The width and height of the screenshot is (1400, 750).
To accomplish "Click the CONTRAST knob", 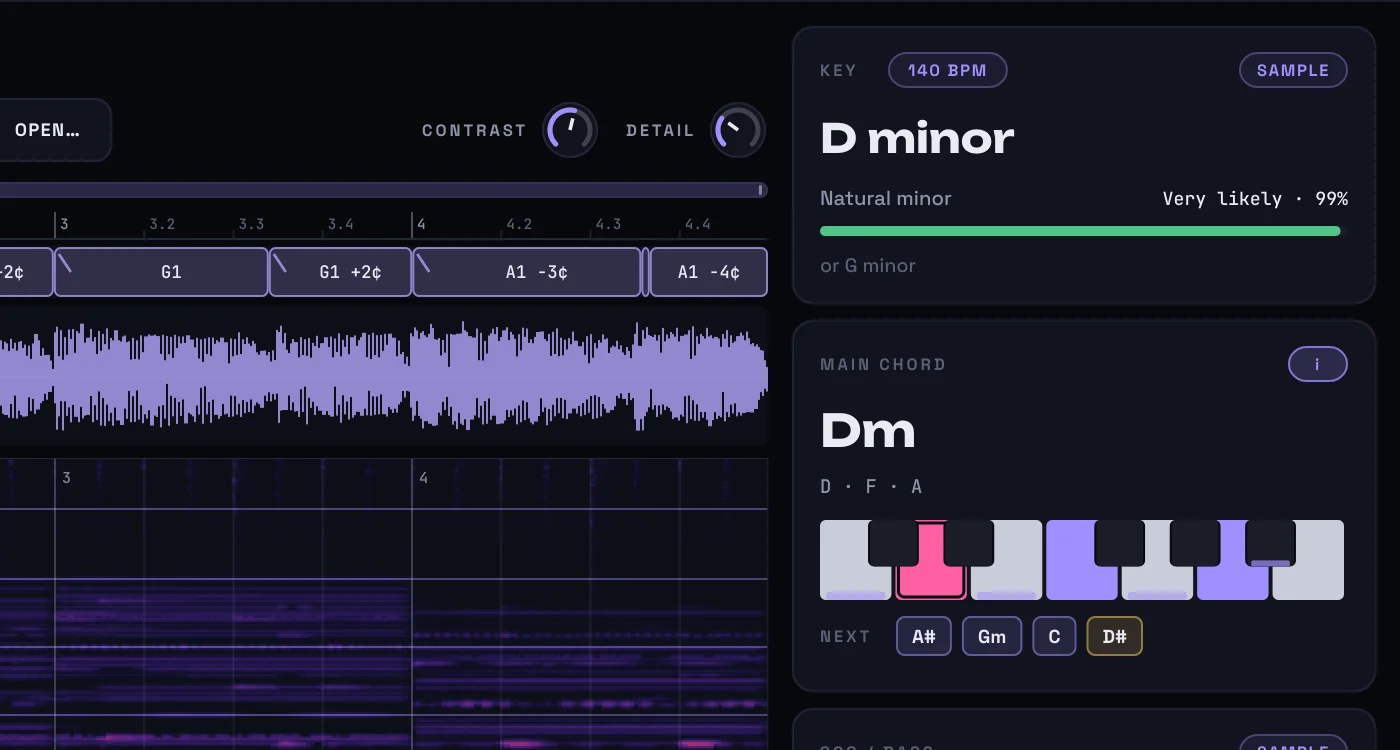I will pyautogui.click(x=570, y=131).
